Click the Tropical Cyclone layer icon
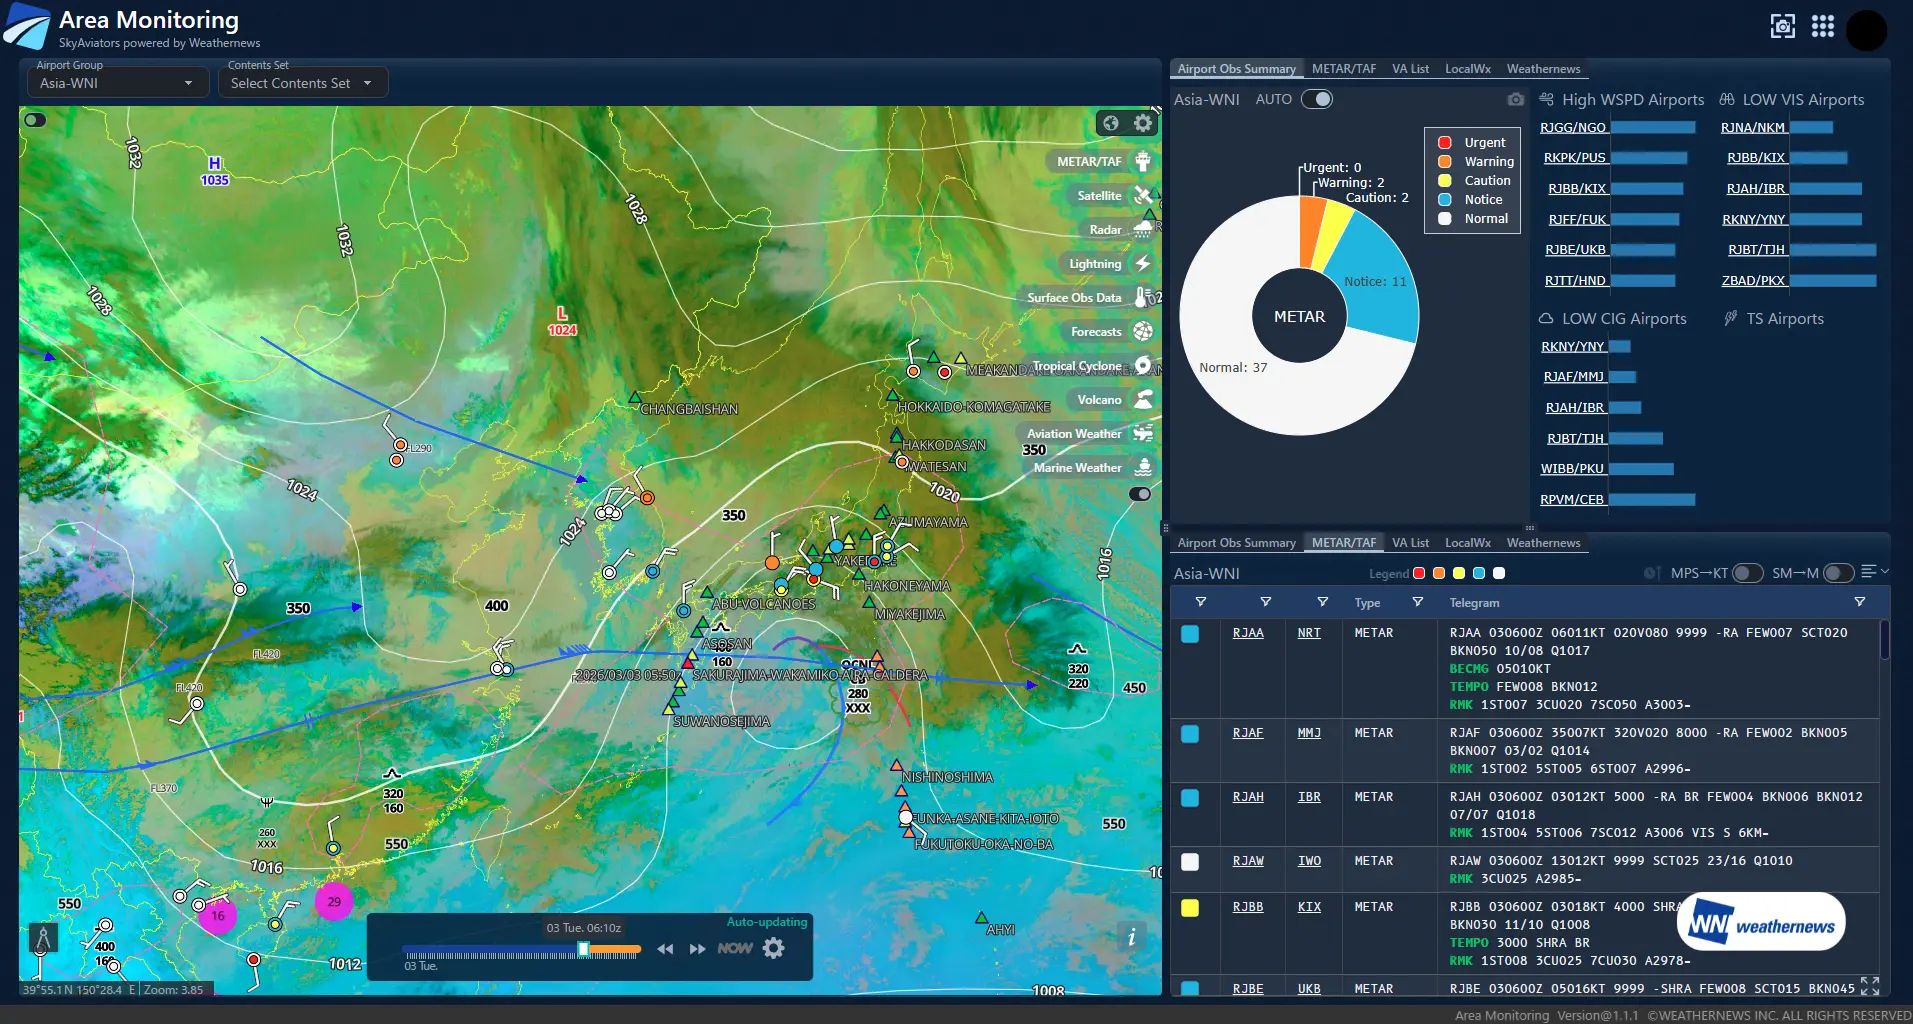This screenshot has width=1913, height=1024. point(1143,365)
